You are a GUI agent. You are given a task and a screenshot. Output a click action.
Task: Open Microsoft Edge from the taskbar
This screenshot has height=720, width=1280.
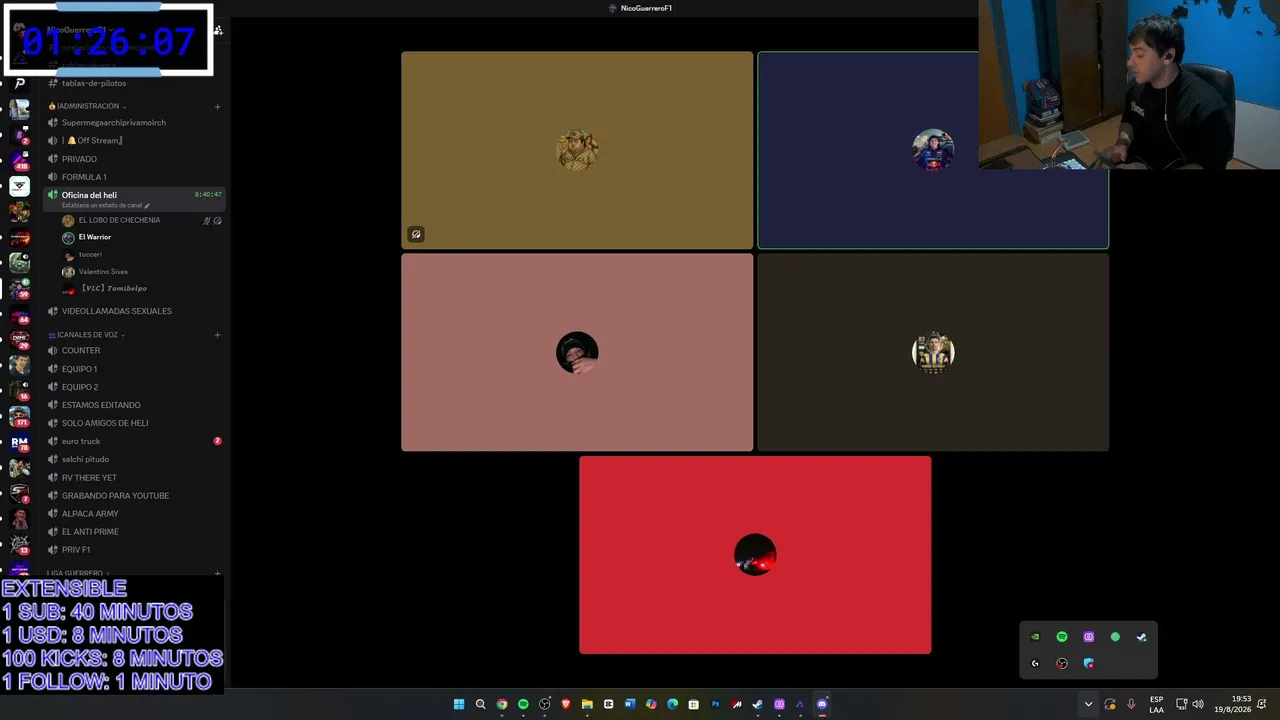pos(672,704)
